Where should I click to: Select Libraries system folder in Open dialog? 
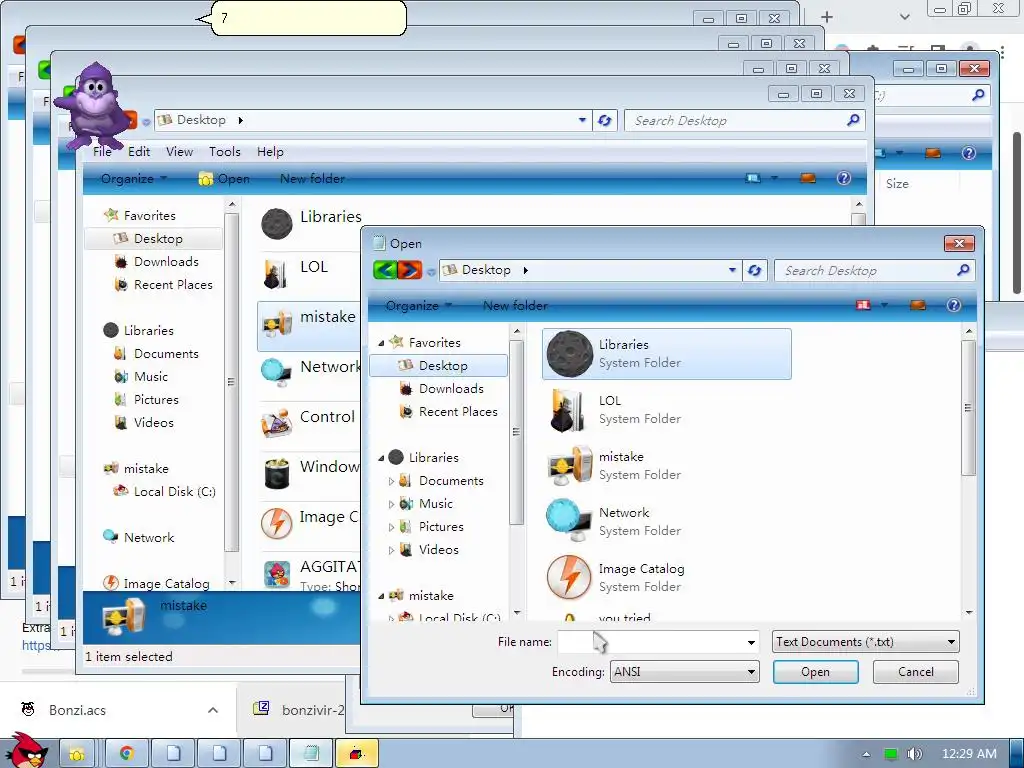tap(667, 353)
